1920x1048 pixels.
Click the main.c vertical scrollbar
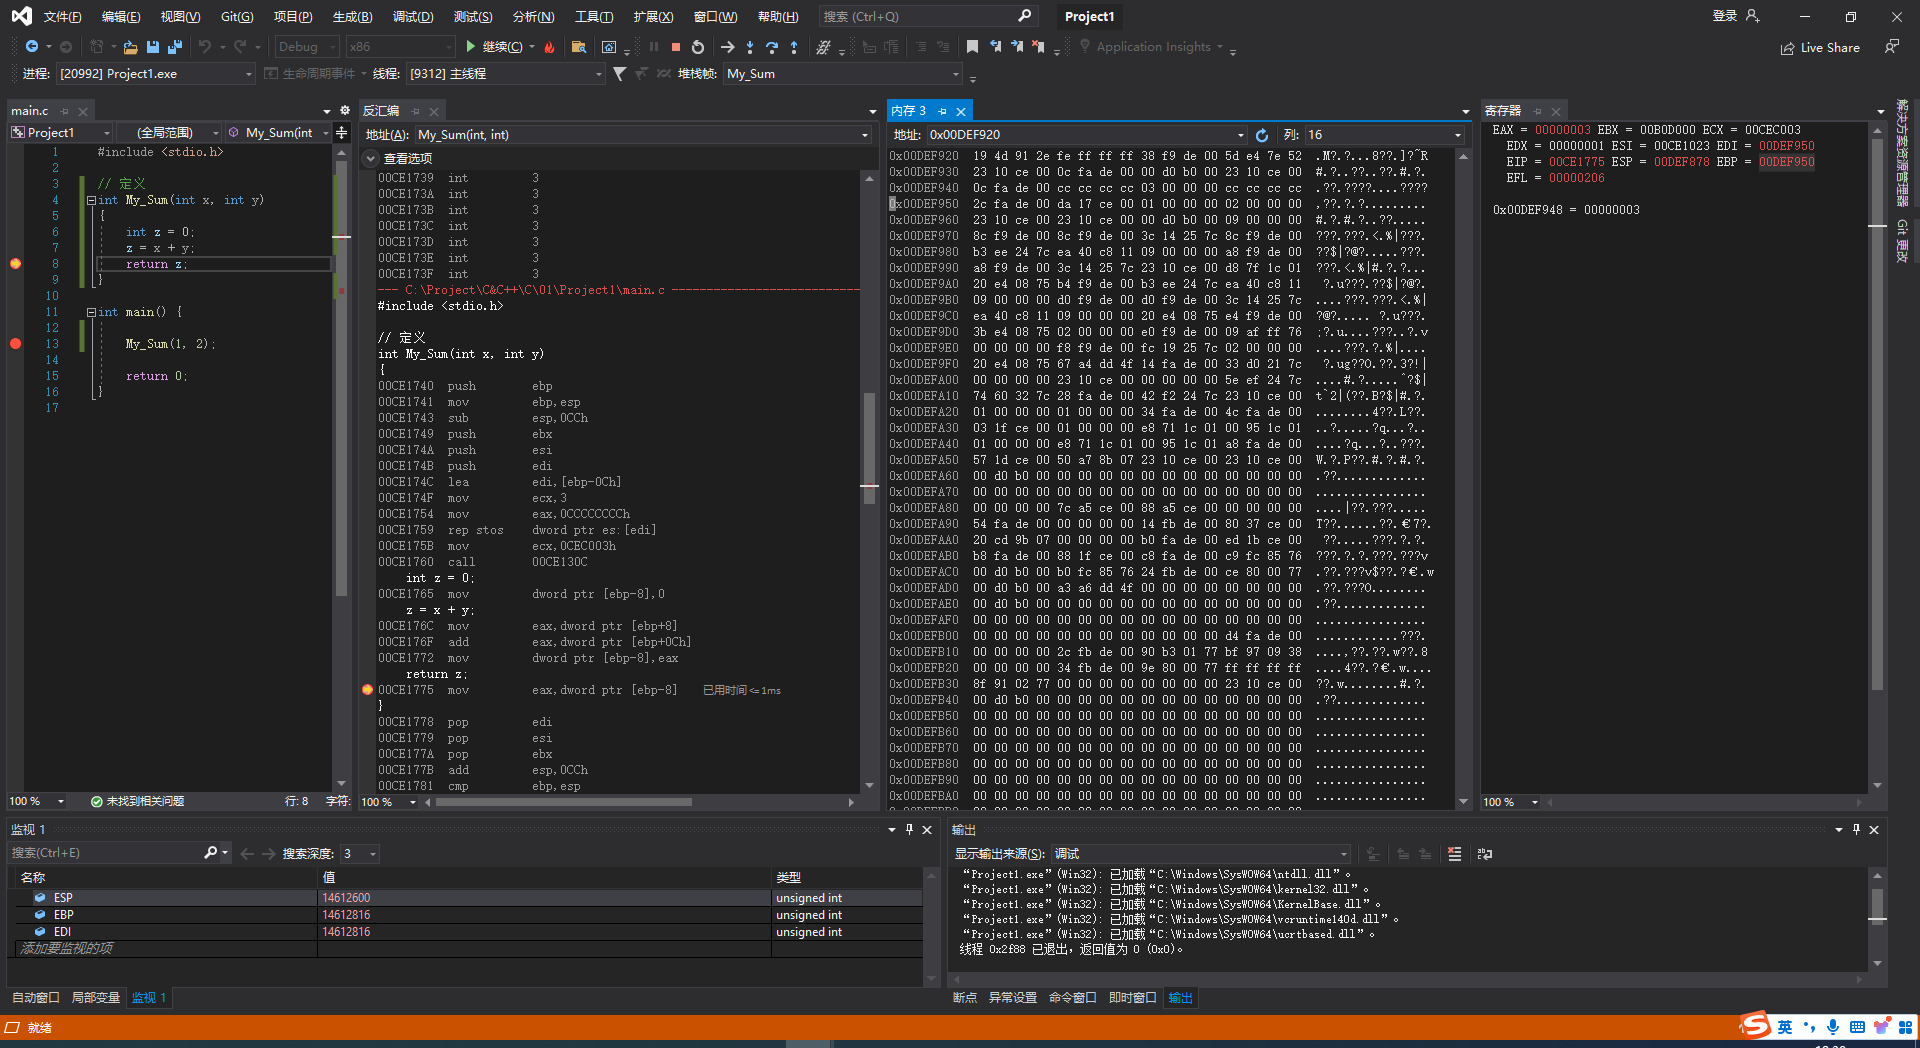click(x=341, y=380)
